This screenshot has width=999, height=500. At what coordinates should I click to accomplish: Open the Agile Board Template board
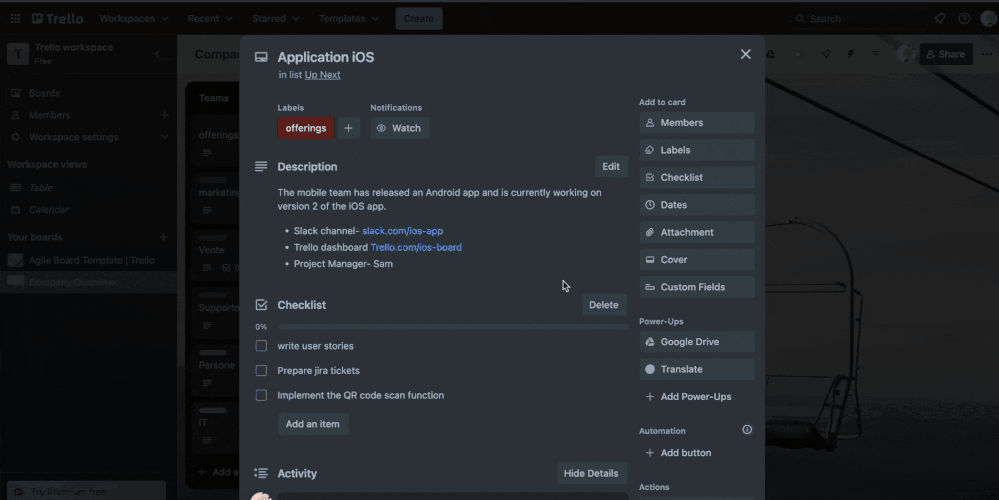click(88, 260)
